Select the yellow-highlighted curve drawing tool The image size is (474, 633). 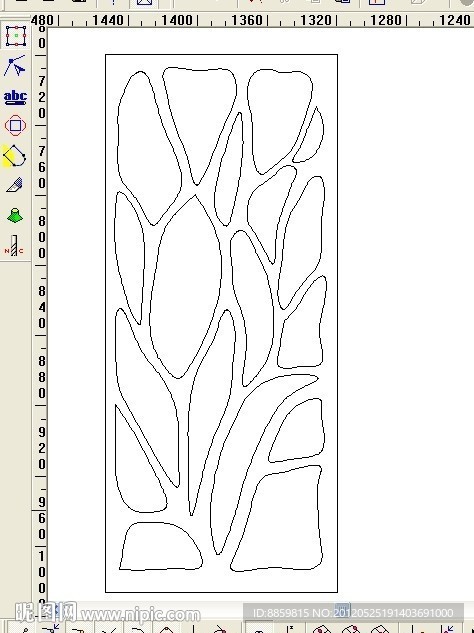click(14, 155)
